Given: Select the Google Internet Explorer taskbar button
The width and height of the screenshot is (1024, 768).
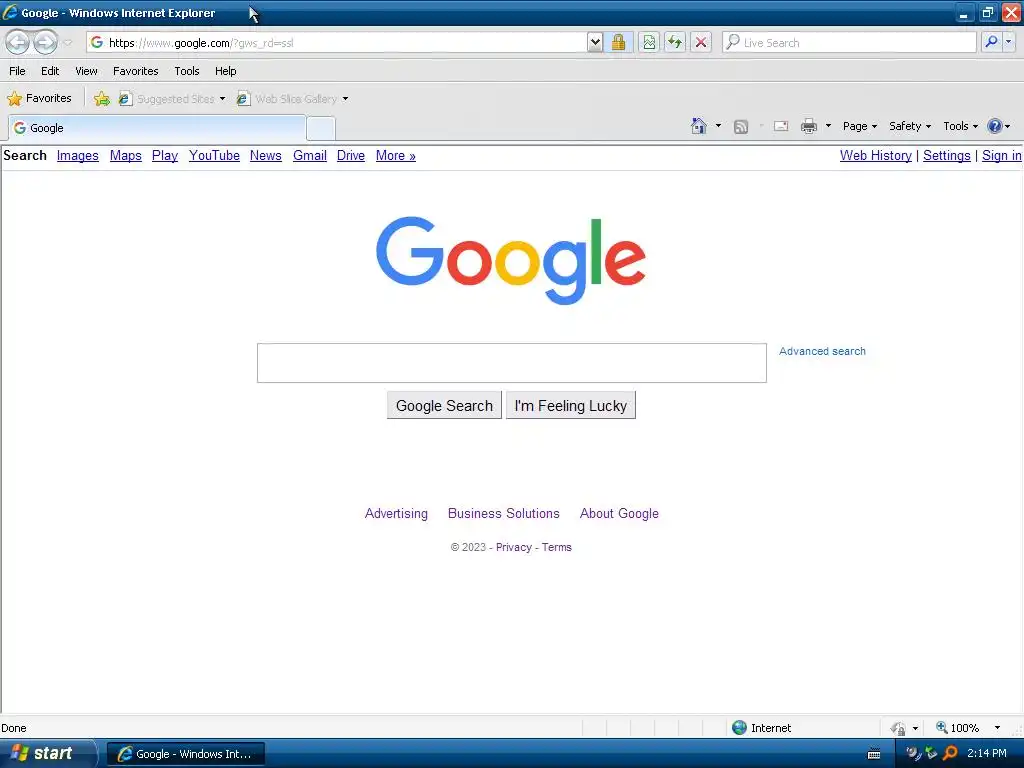Looking at the screenshot, I should click(185, 754).
